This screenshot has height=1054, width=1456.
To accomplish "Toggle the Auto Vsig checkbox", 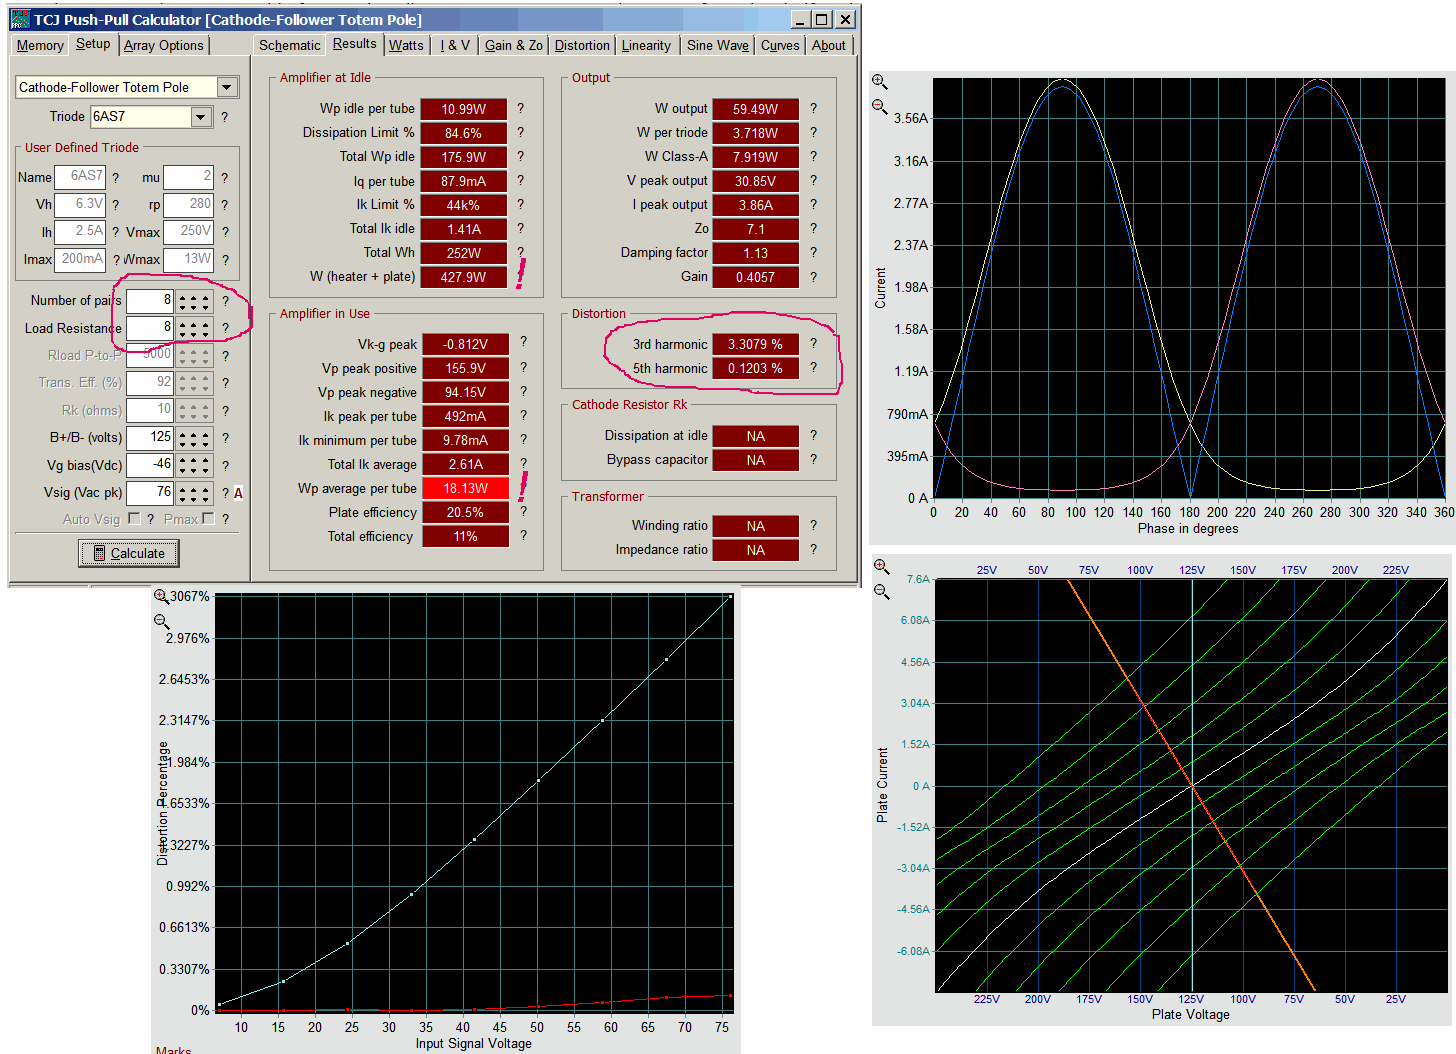I will click(x=134, y=518).
